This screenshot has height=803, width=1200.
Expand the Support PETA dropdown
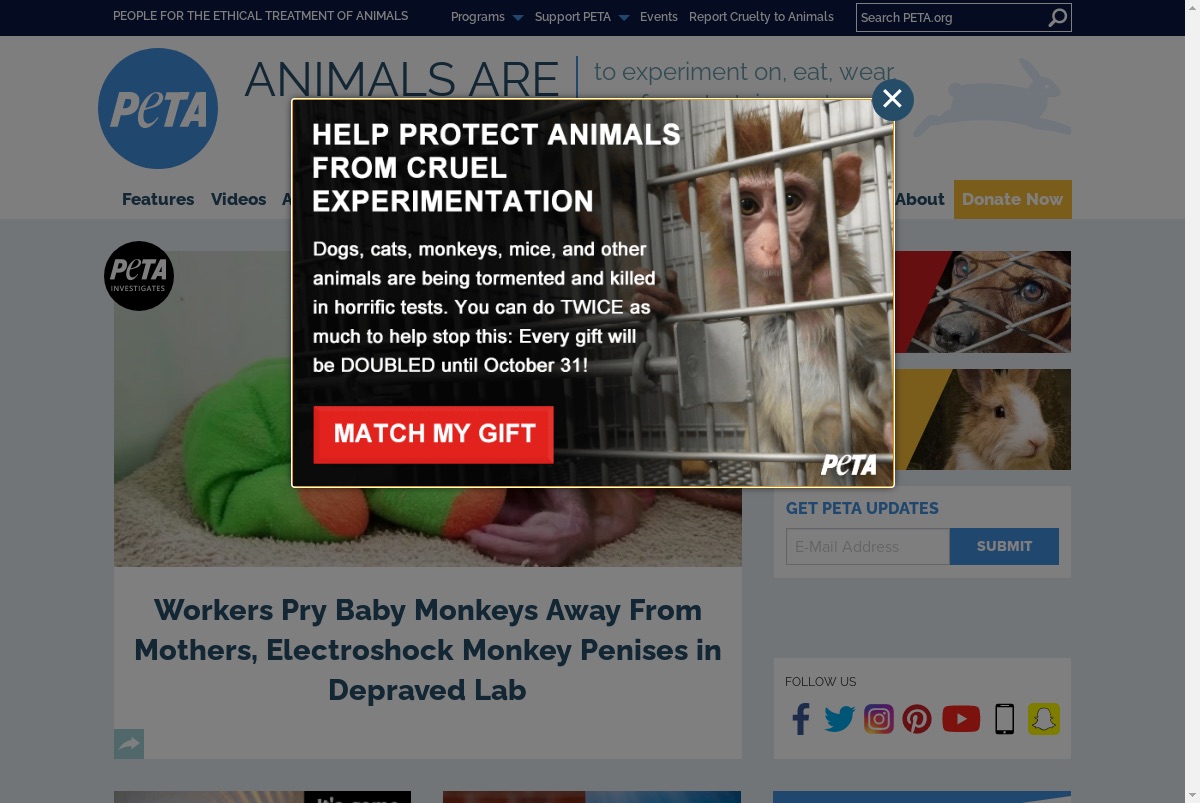pos(582,17)
